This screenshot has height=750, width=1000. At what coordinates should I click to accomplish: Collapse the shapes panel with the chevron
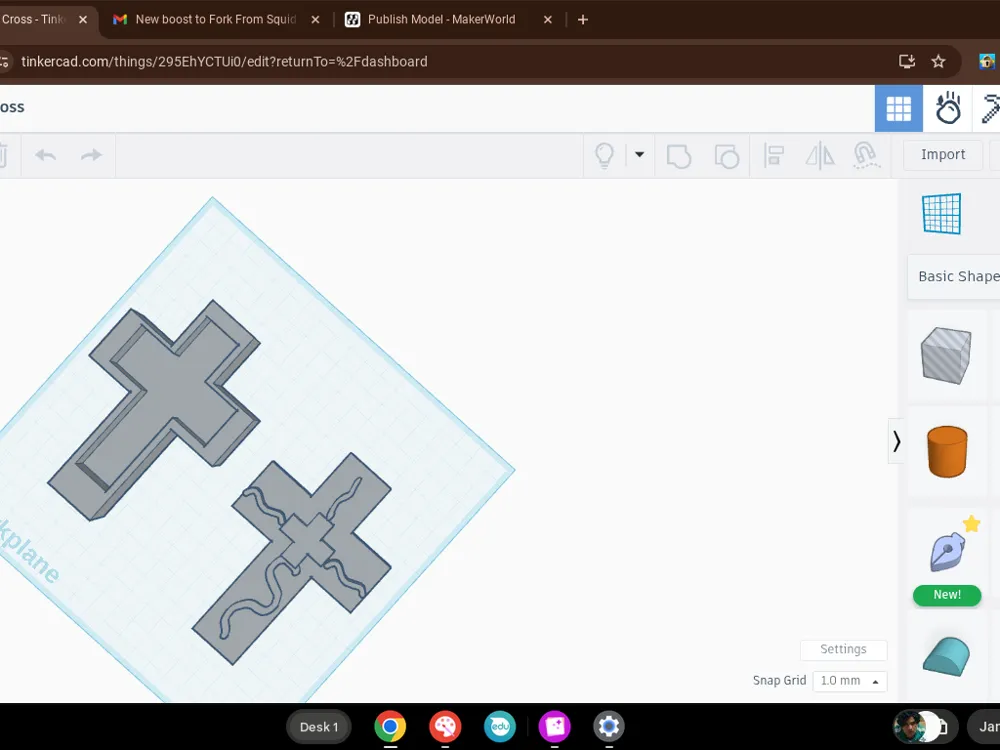coord(895,440)
